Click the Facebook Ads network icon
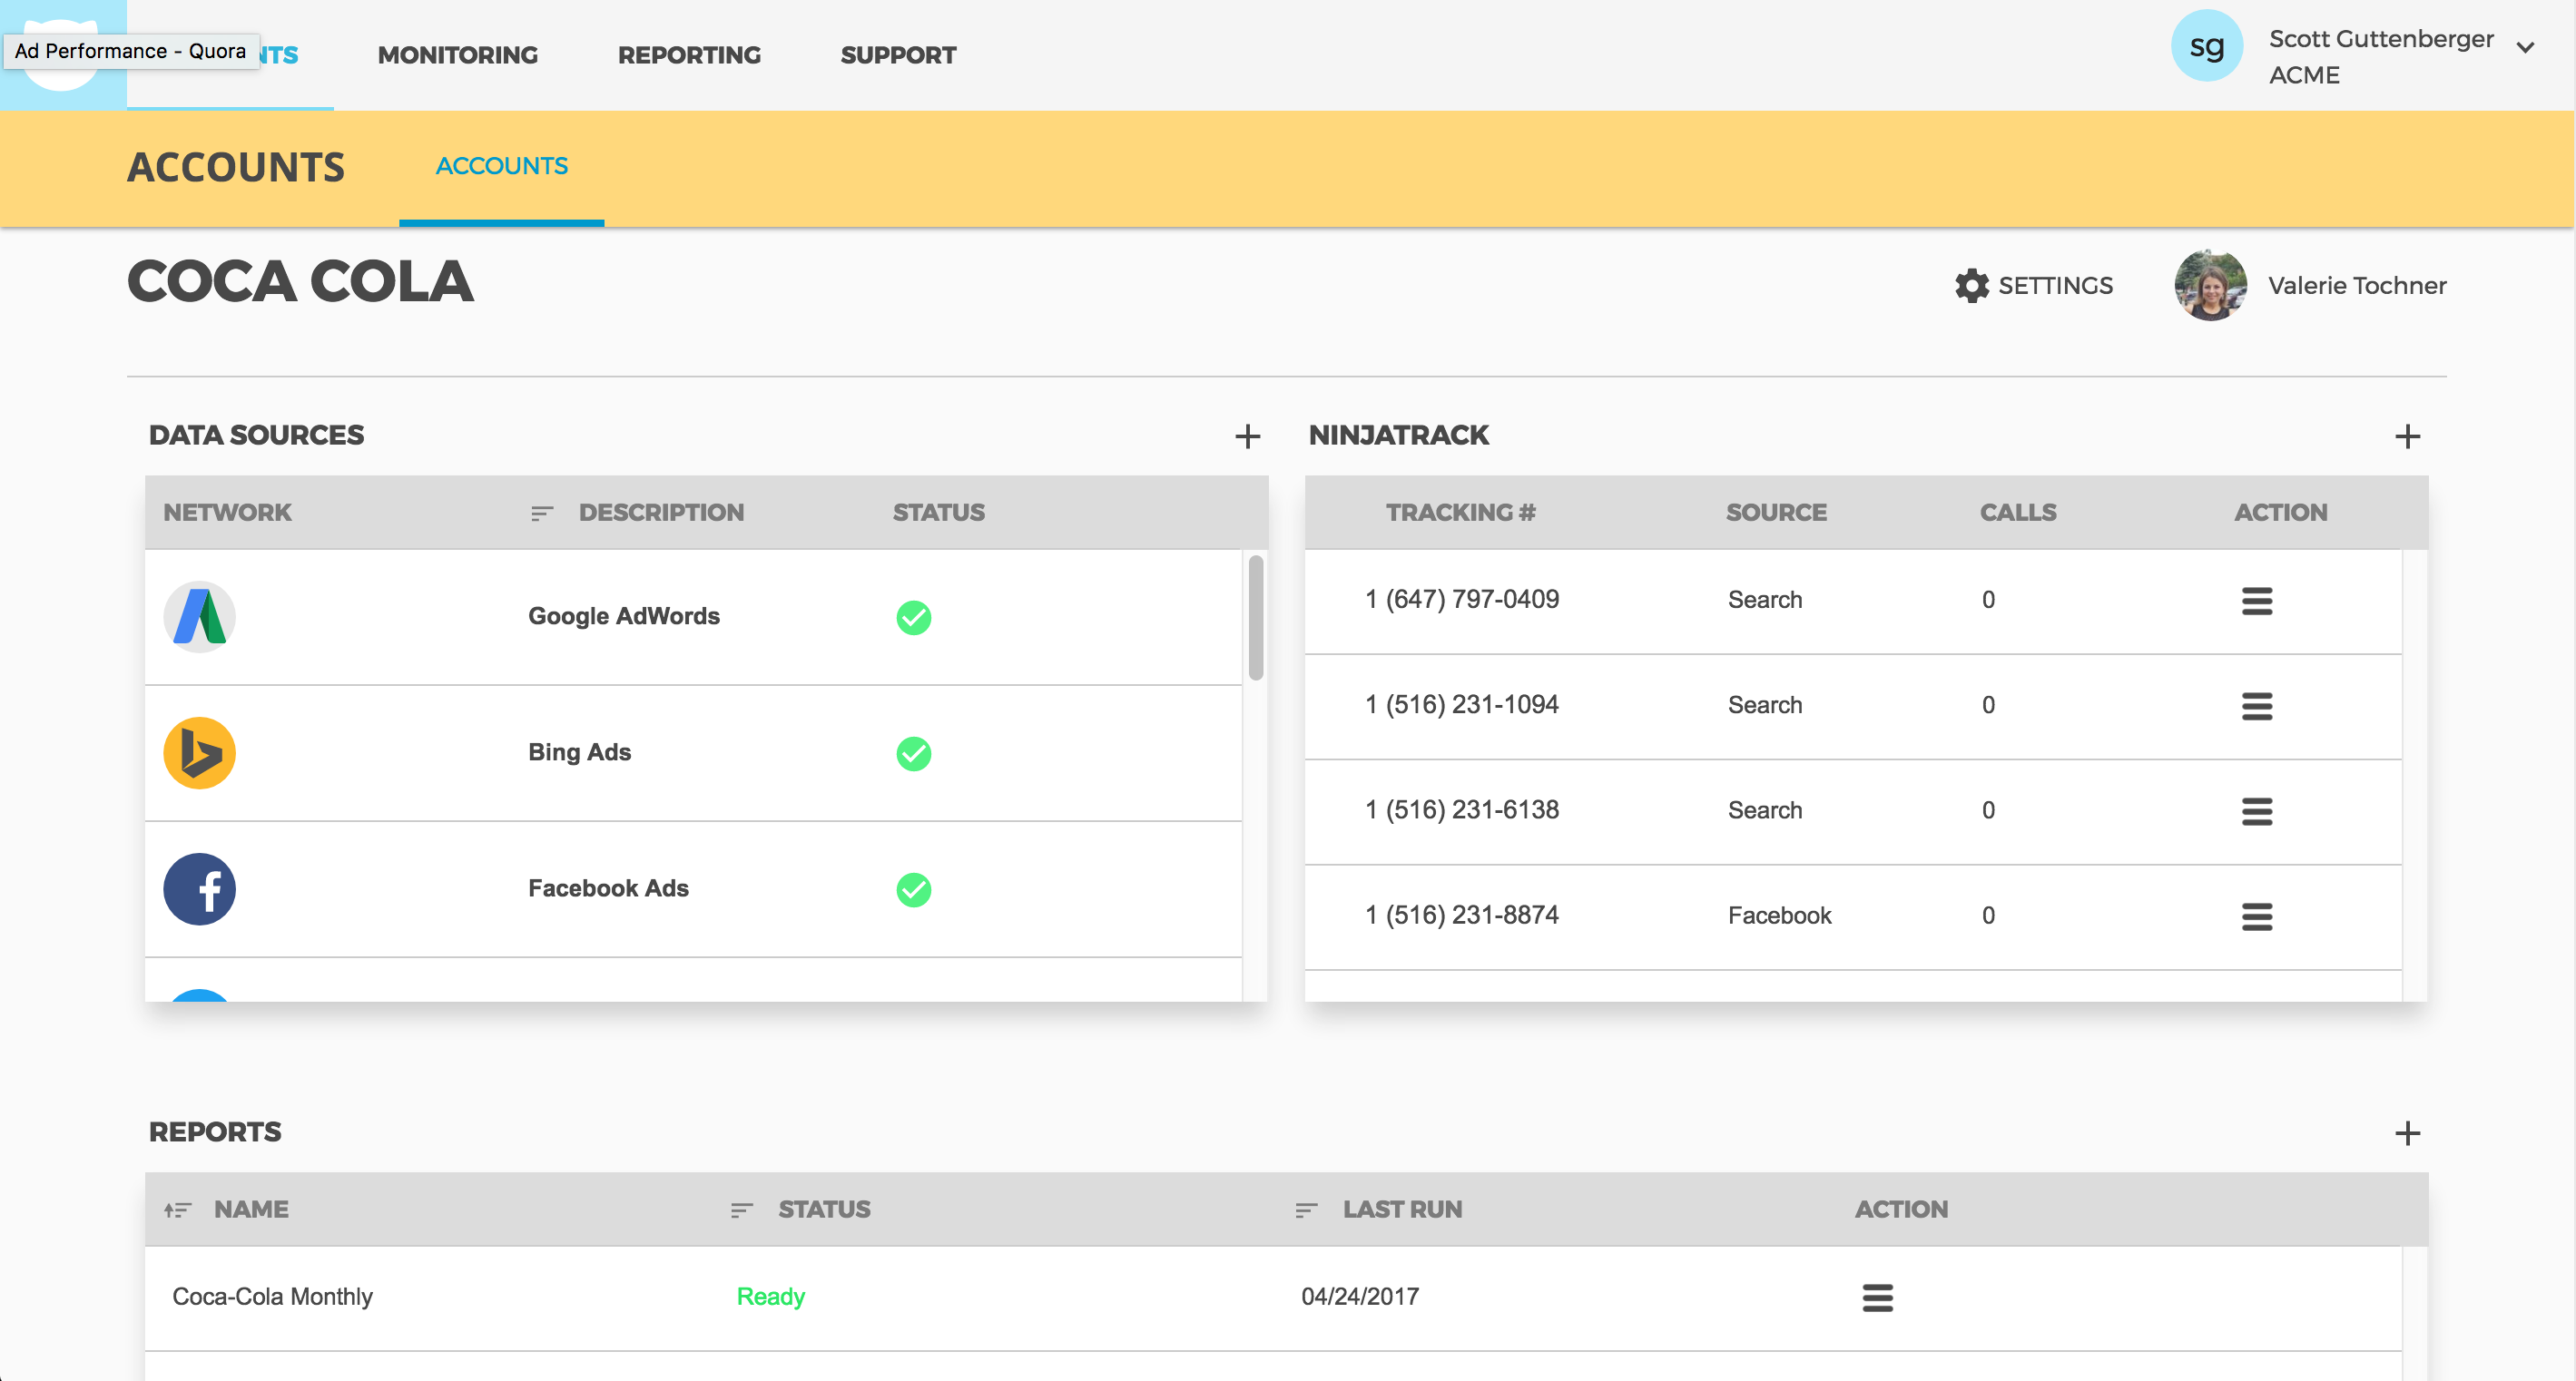 pos(199,889)
